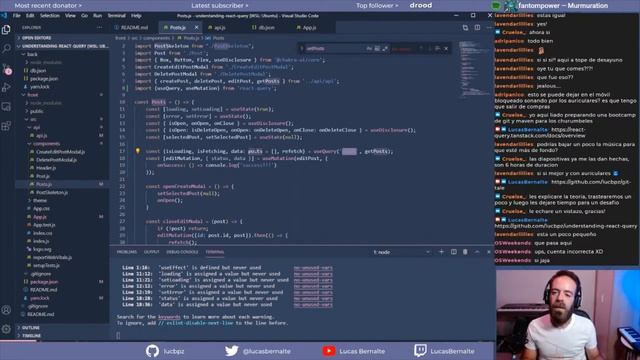This screenshot has height=360, width=640.
Task: Open the Explorer view in activity bar
Action: point(6,29)
